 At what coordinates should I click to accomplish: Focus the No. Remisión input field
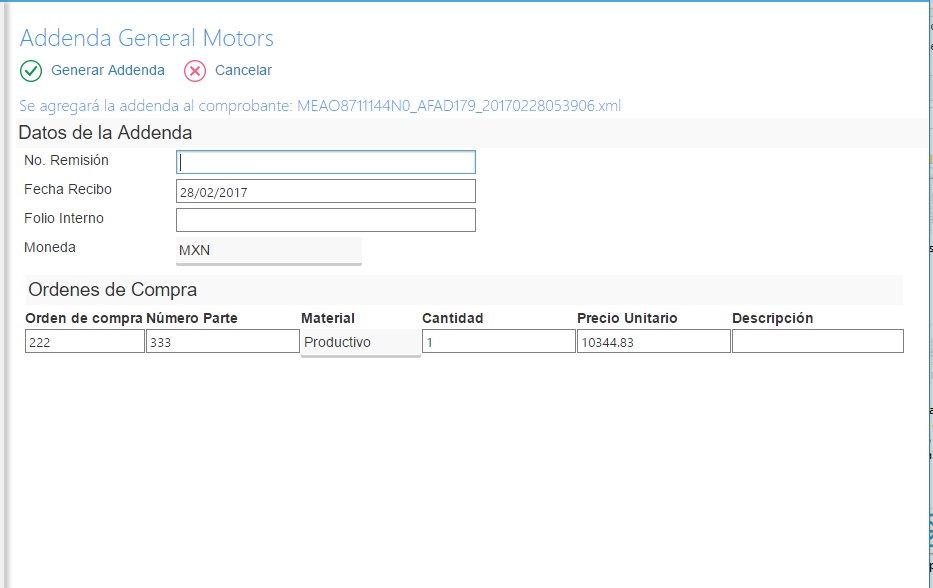point(325,162)
